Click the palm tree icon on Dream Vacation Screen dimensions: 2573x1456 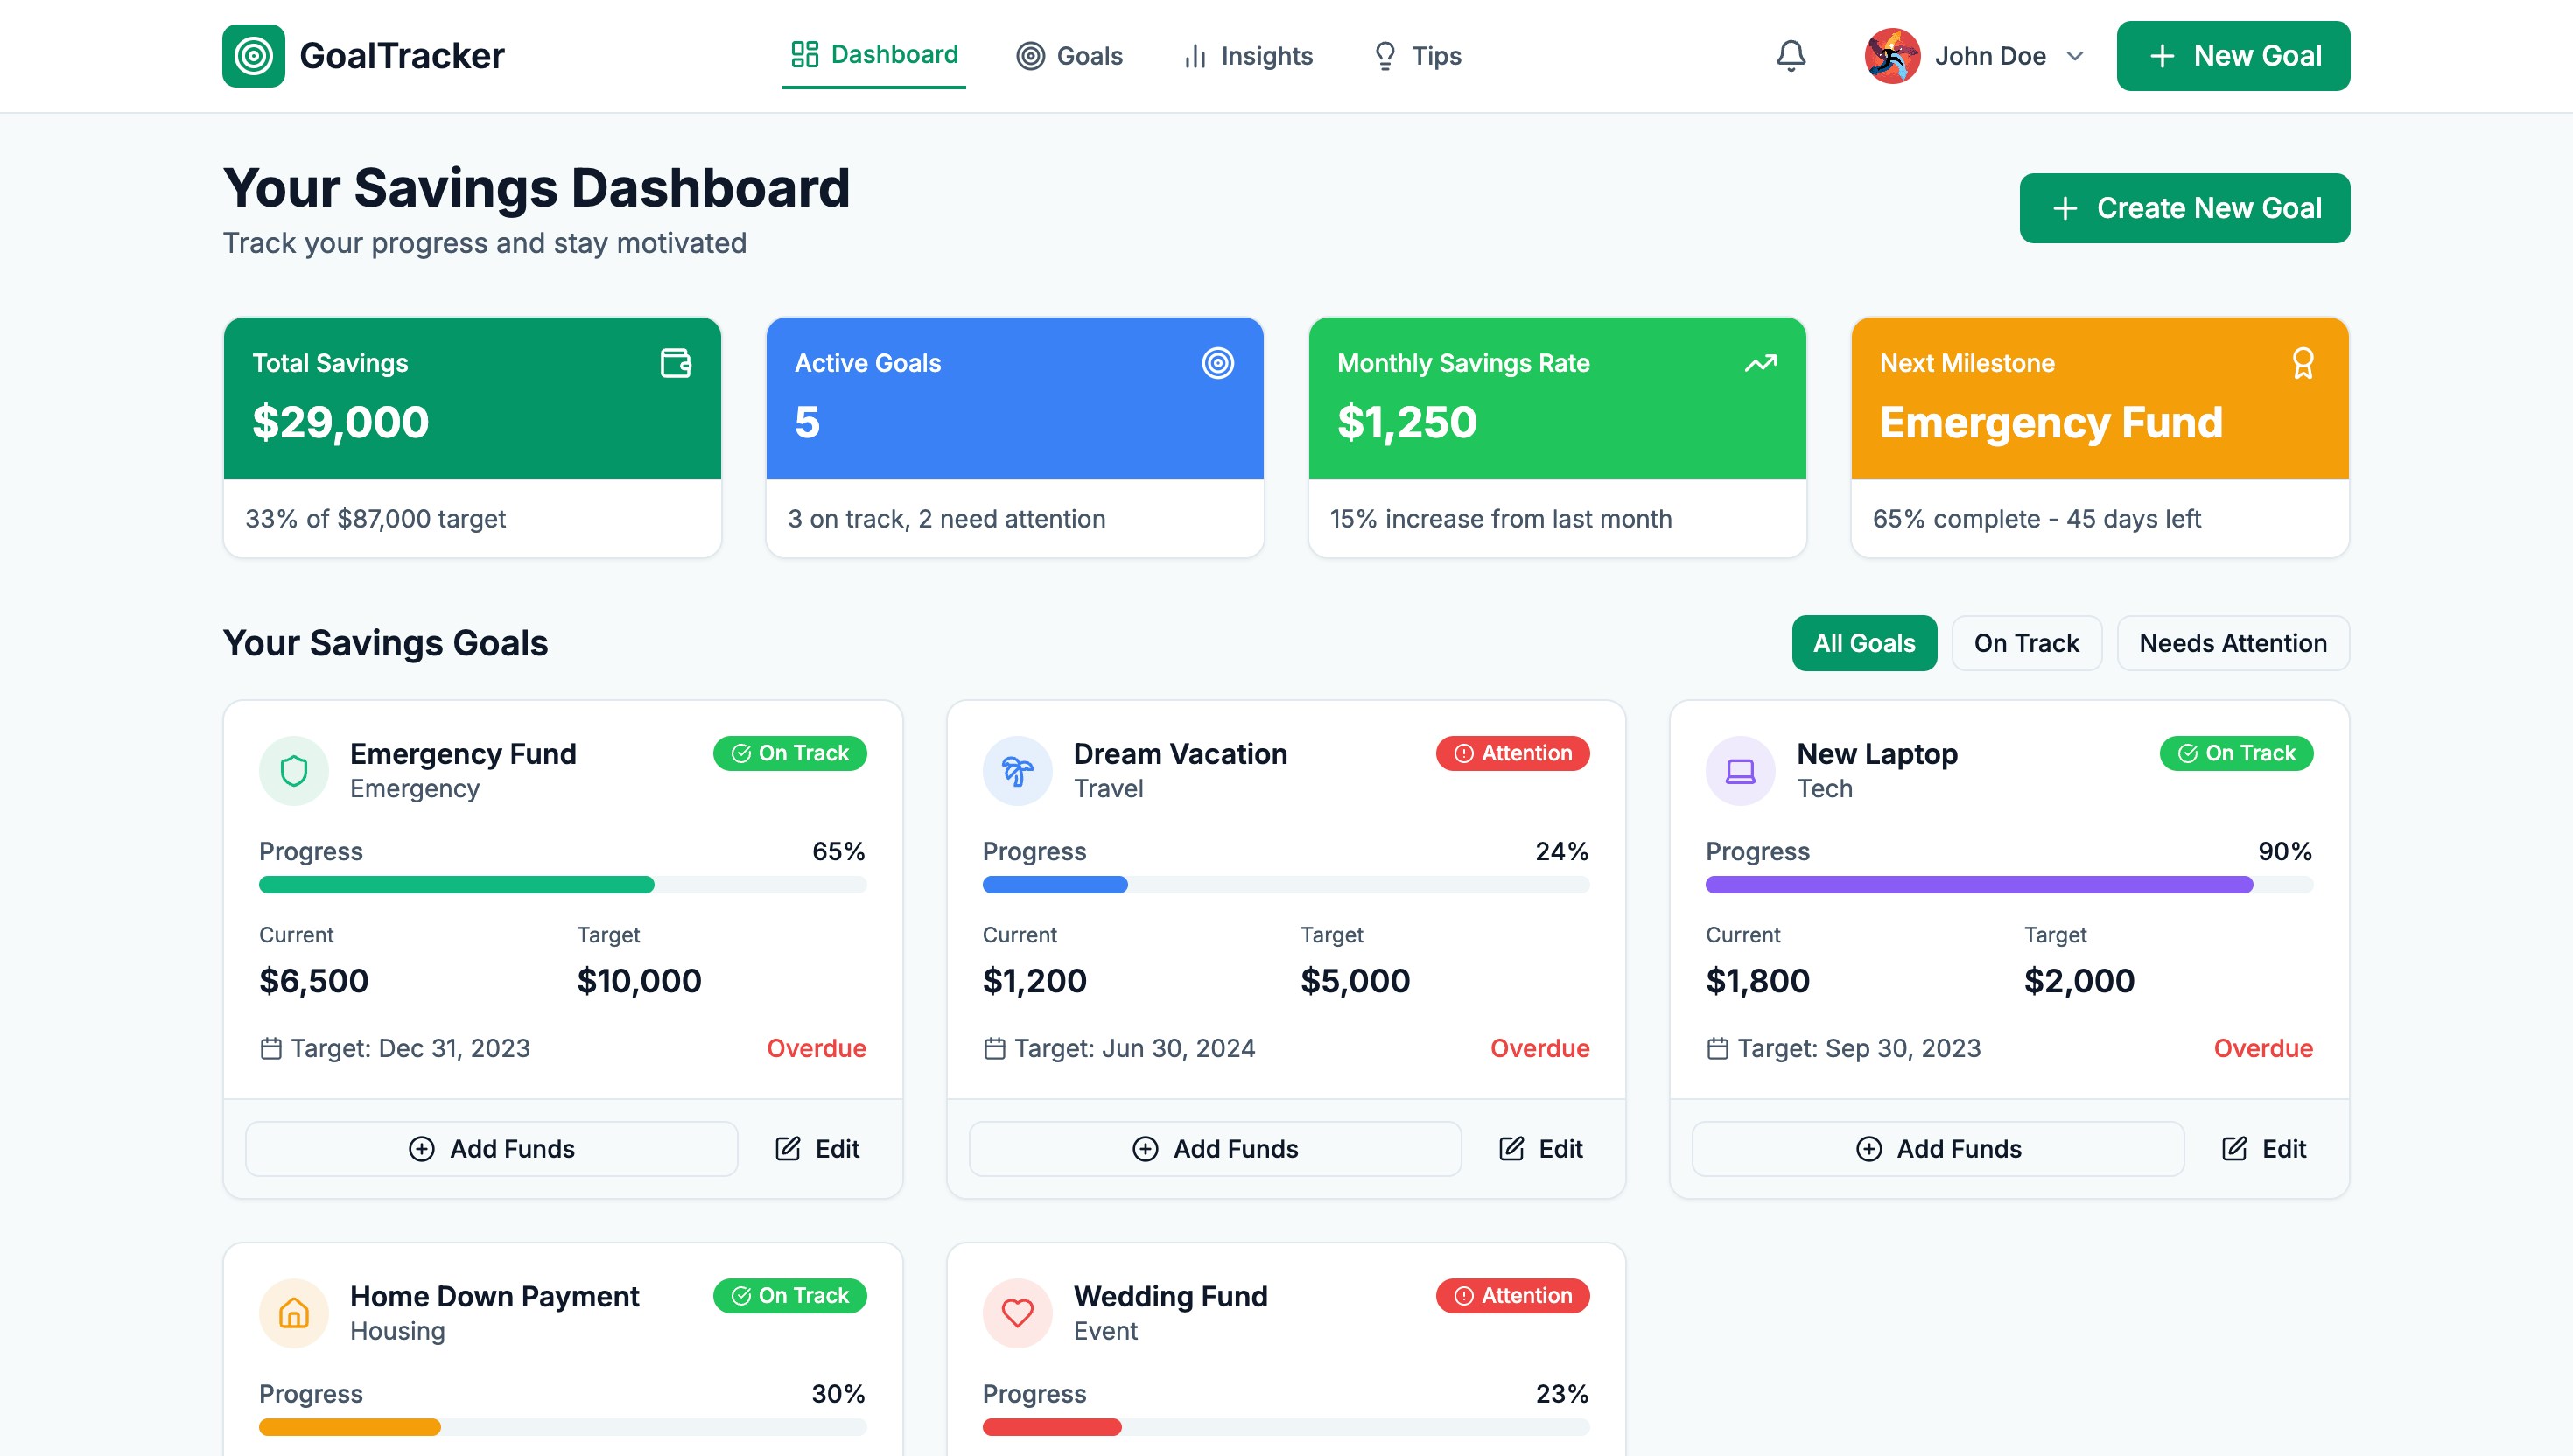1017,770
